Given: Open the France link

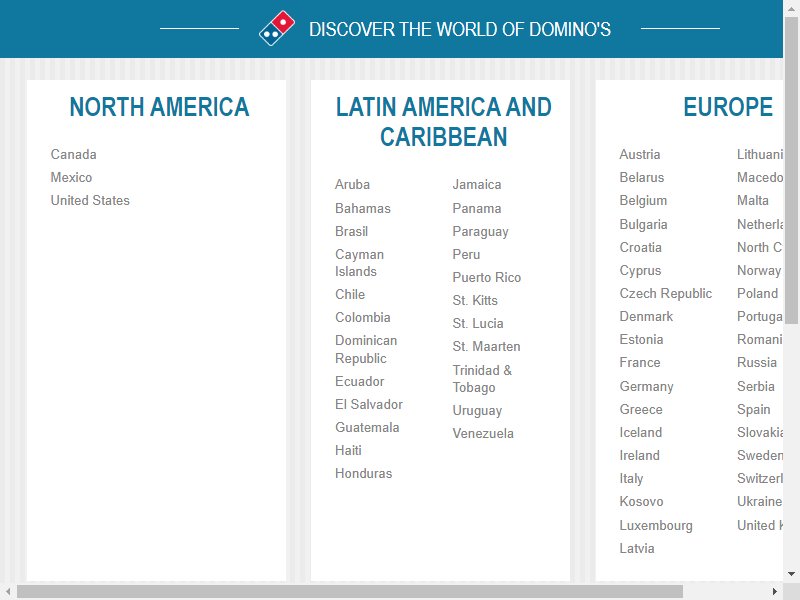Looking at the screenshot, I should pyautogui.click(x=640, y=362).
